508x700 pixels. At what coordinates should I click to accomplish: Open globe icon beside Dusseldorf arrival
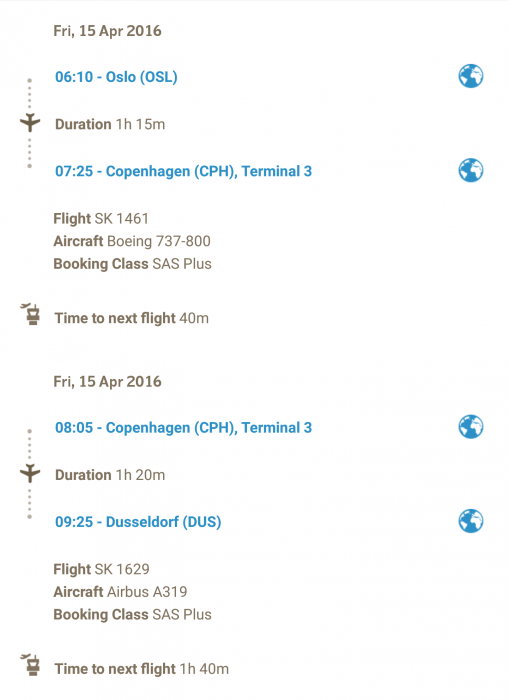471,521
